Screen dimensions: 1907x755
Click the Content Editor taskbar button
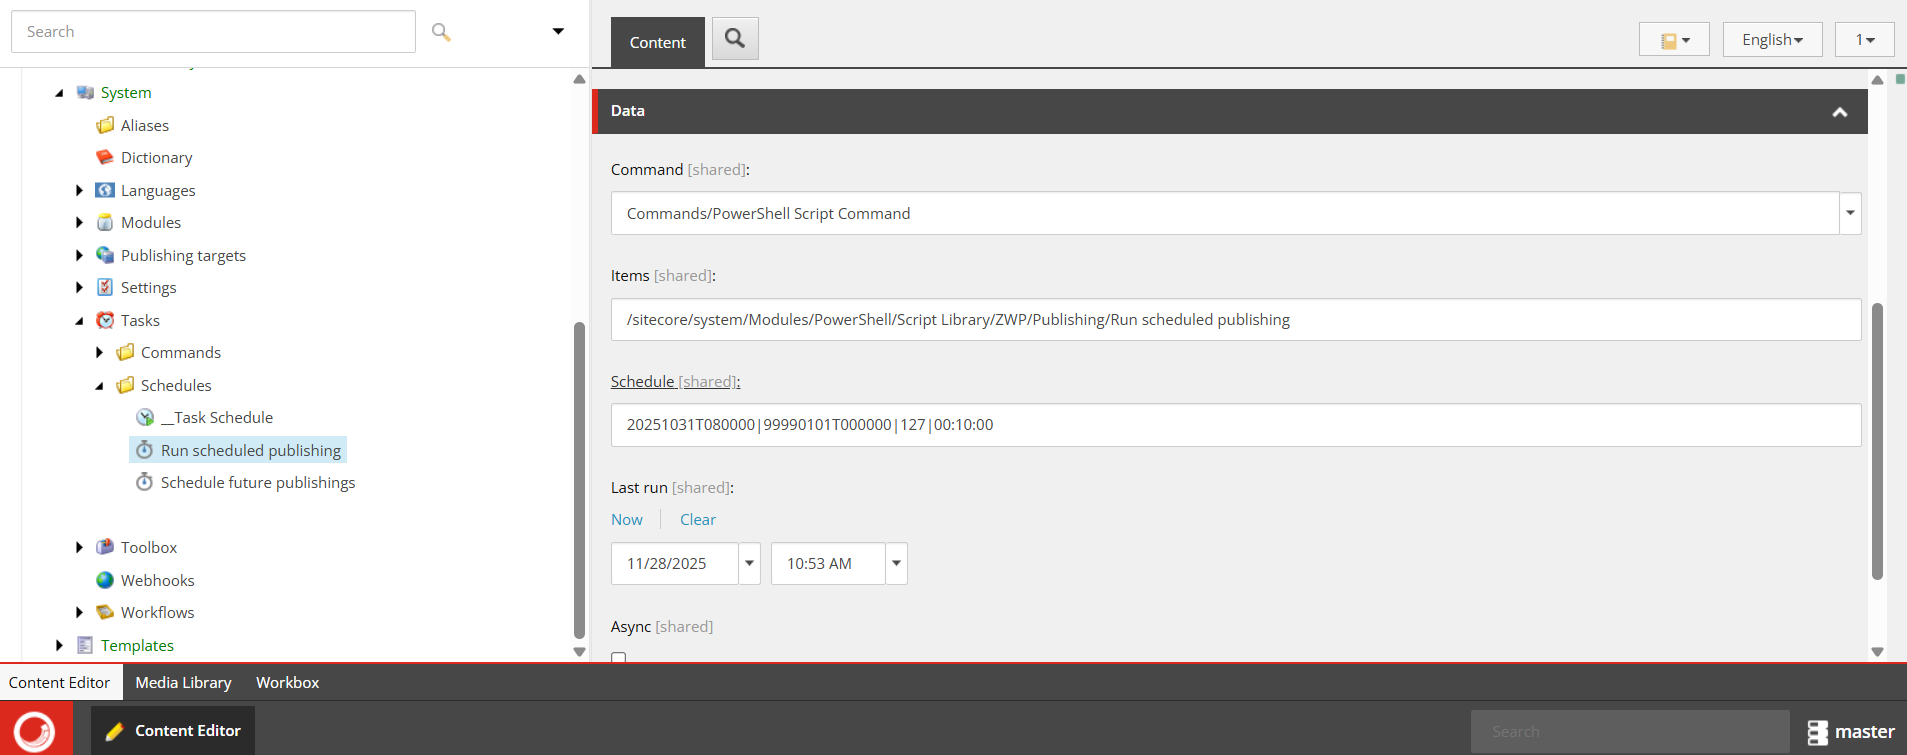pyautogui.click(x=173, y=730)
